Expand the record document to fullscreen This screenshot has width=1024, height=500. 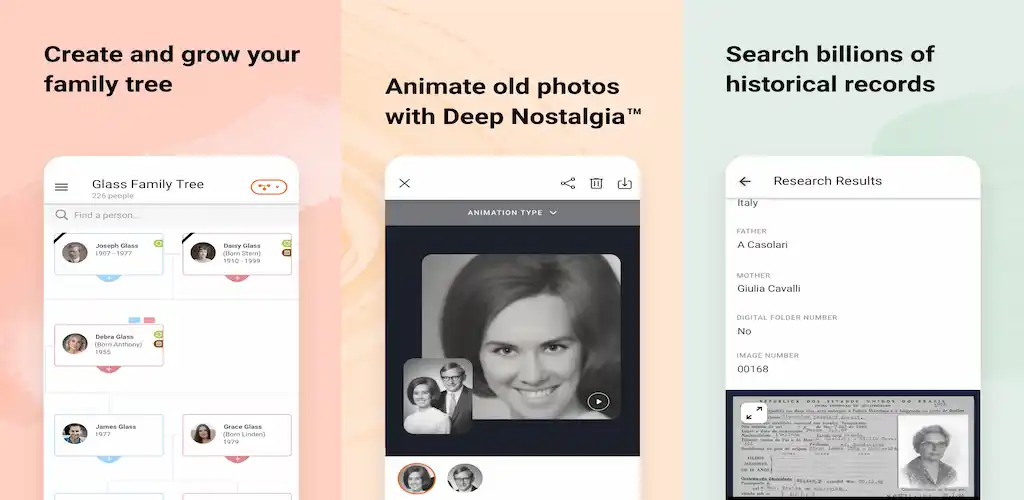point(754,413)
